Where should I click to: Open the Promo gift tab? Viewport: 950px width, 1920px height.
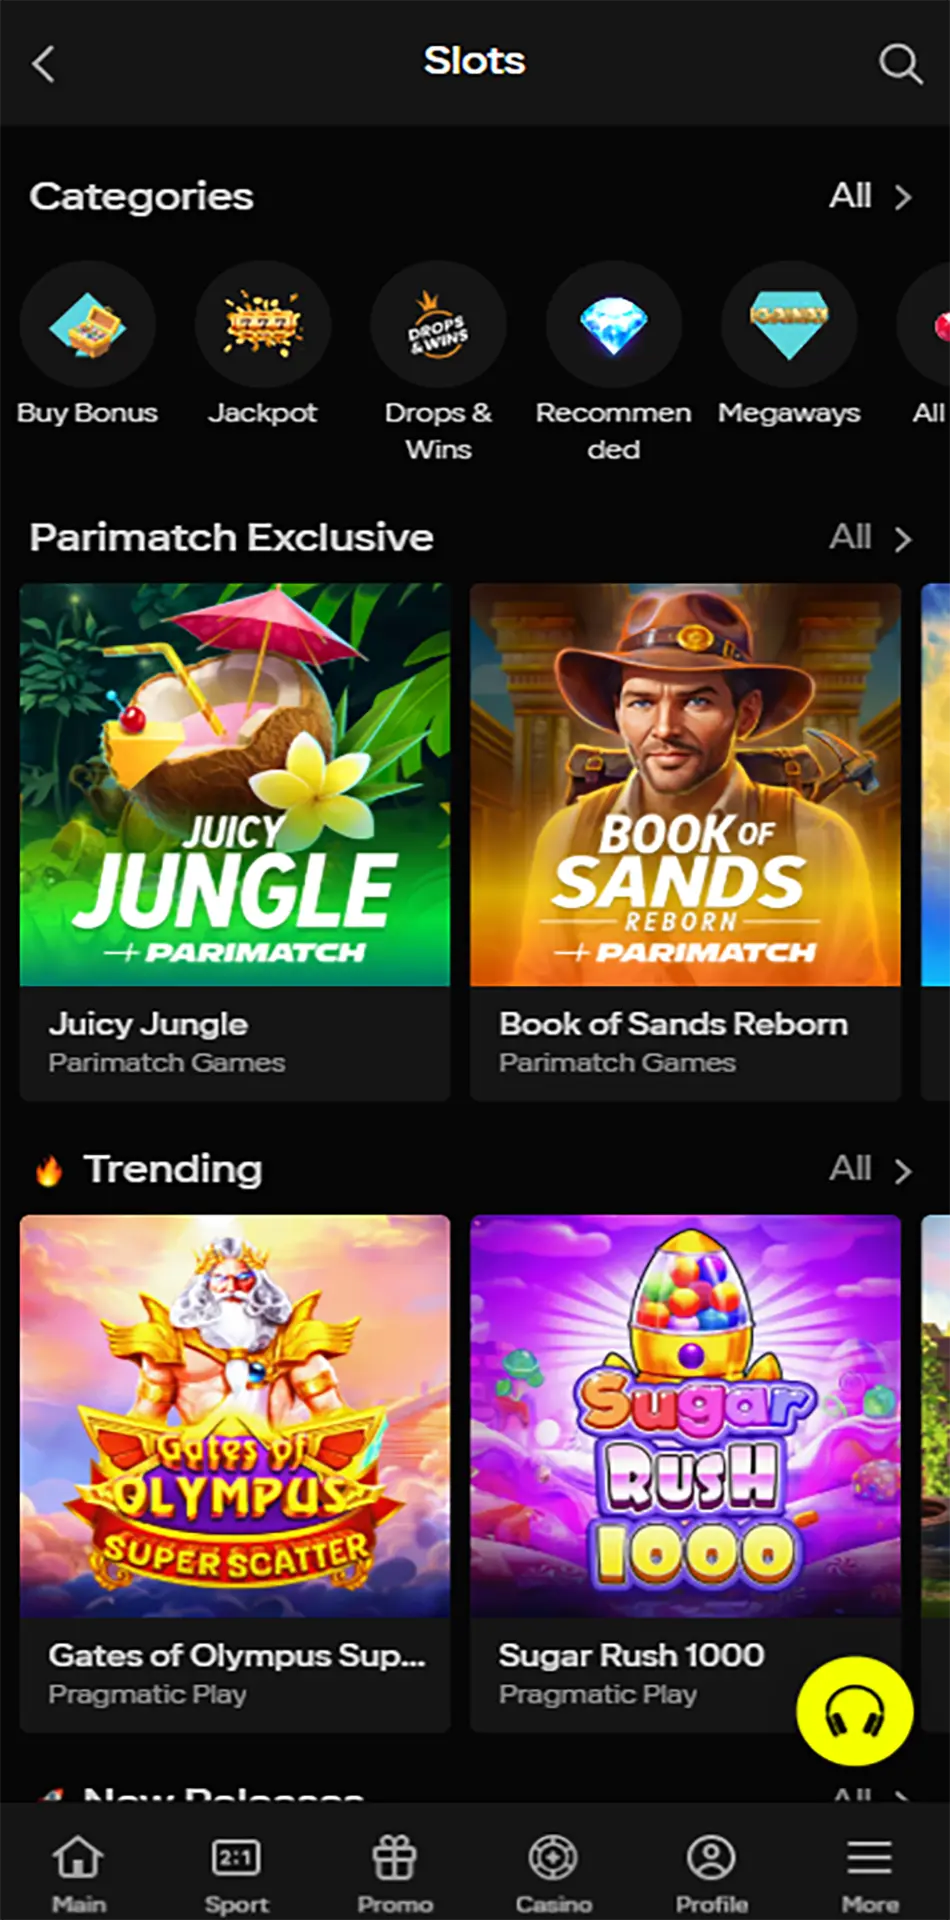click(395, 1872)
